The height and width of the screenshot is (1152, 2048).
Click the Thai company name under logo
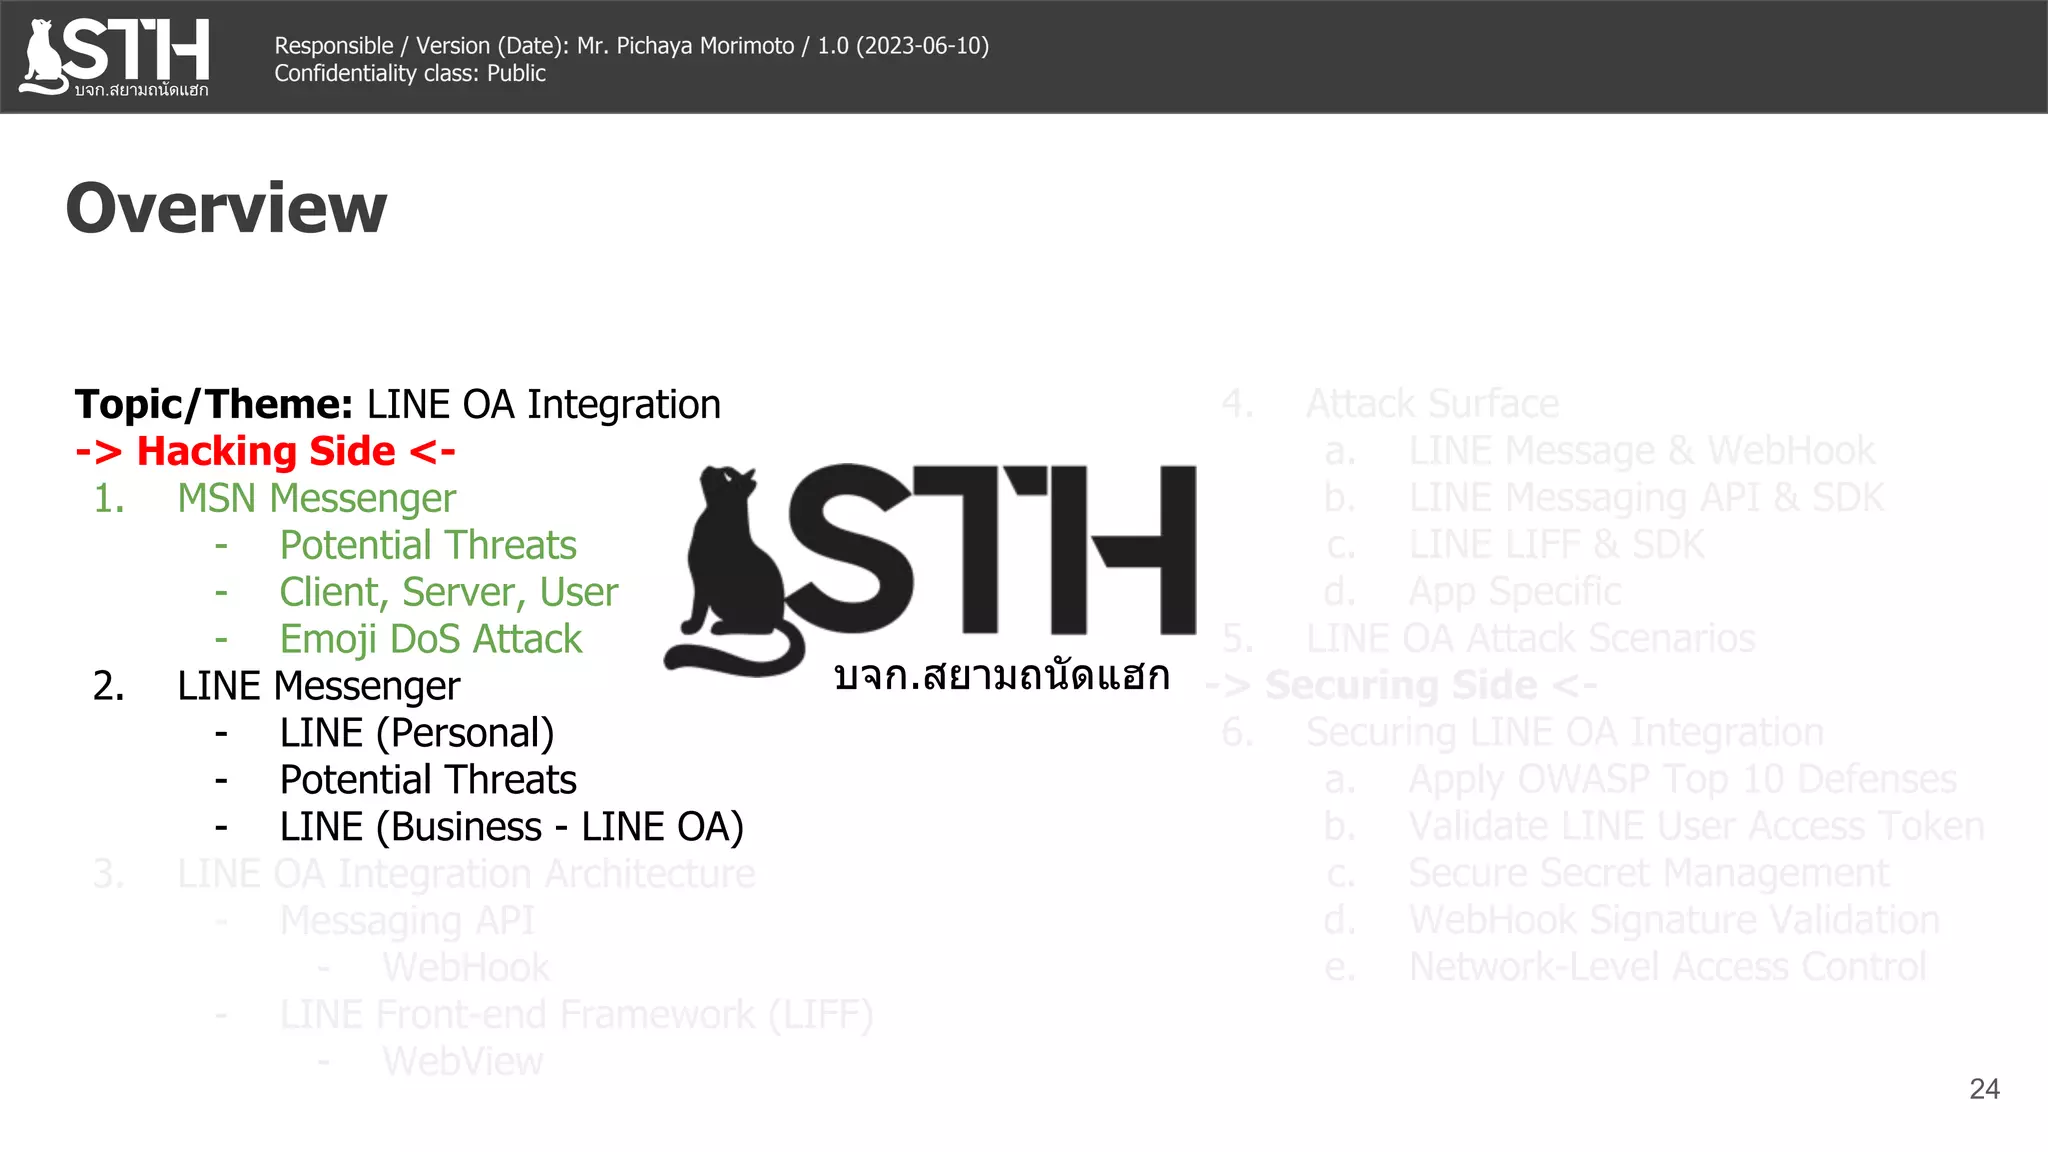[x=1001, y=677]
